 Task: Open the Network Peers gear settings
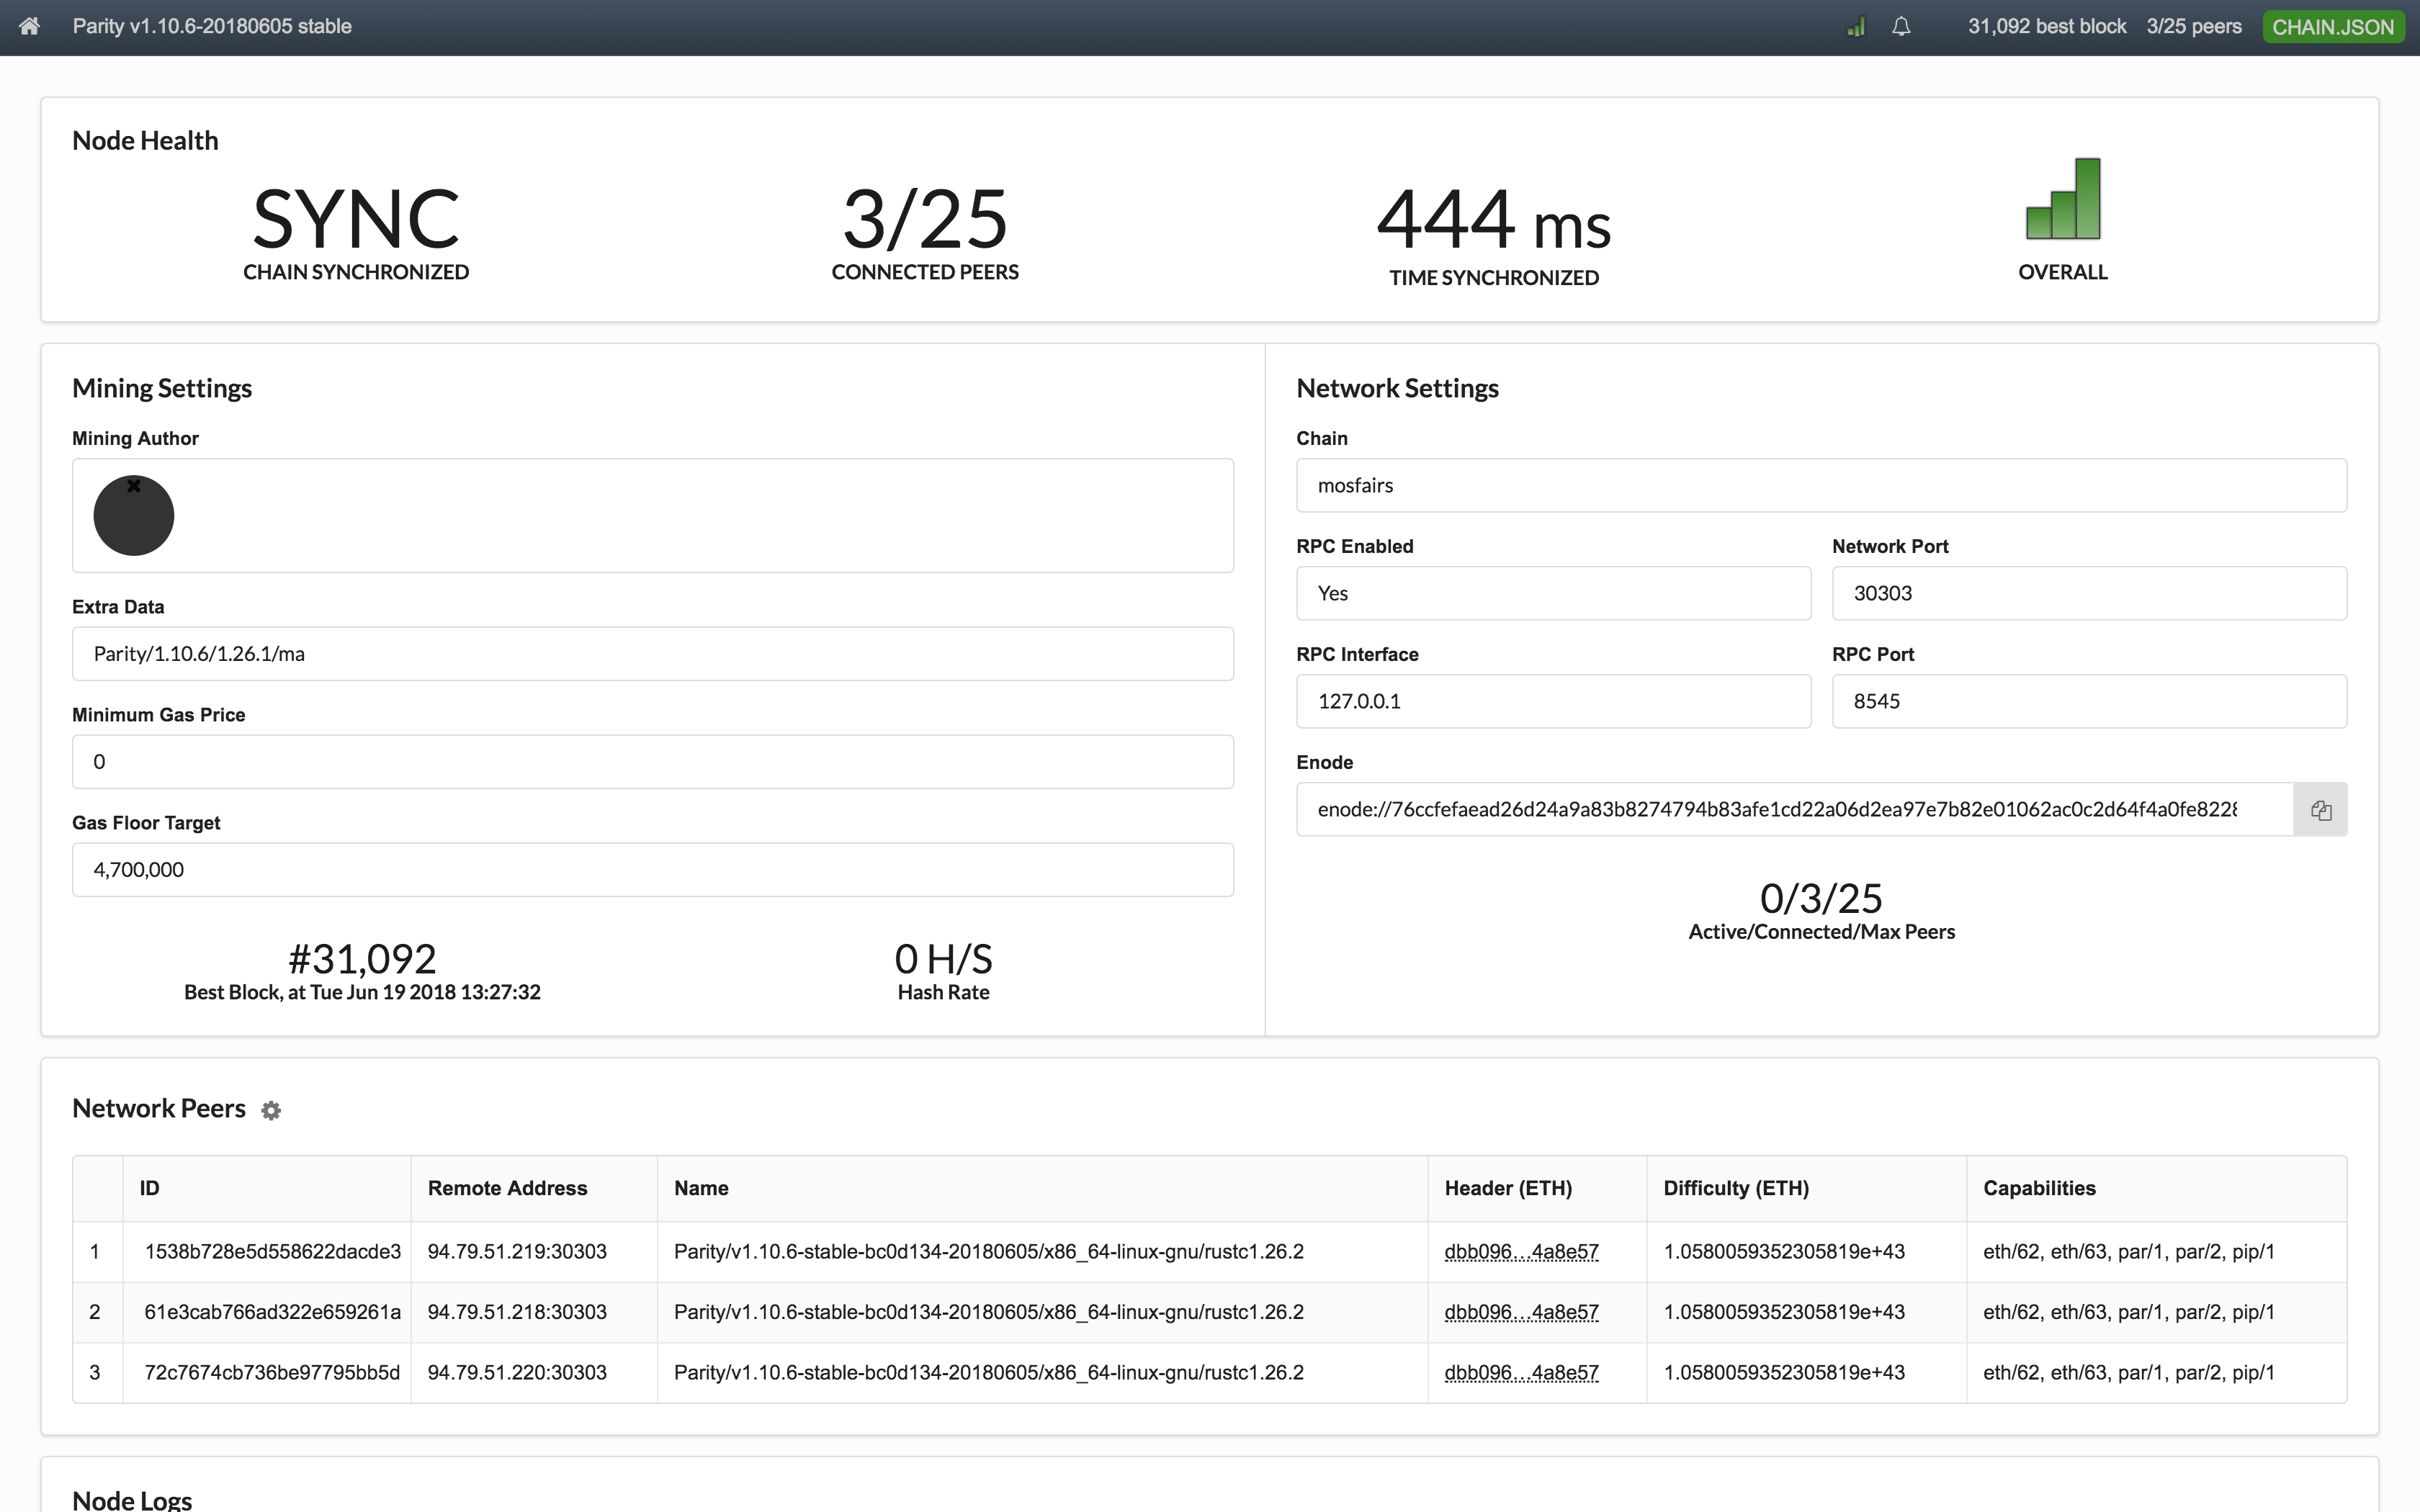[271, 1110]
